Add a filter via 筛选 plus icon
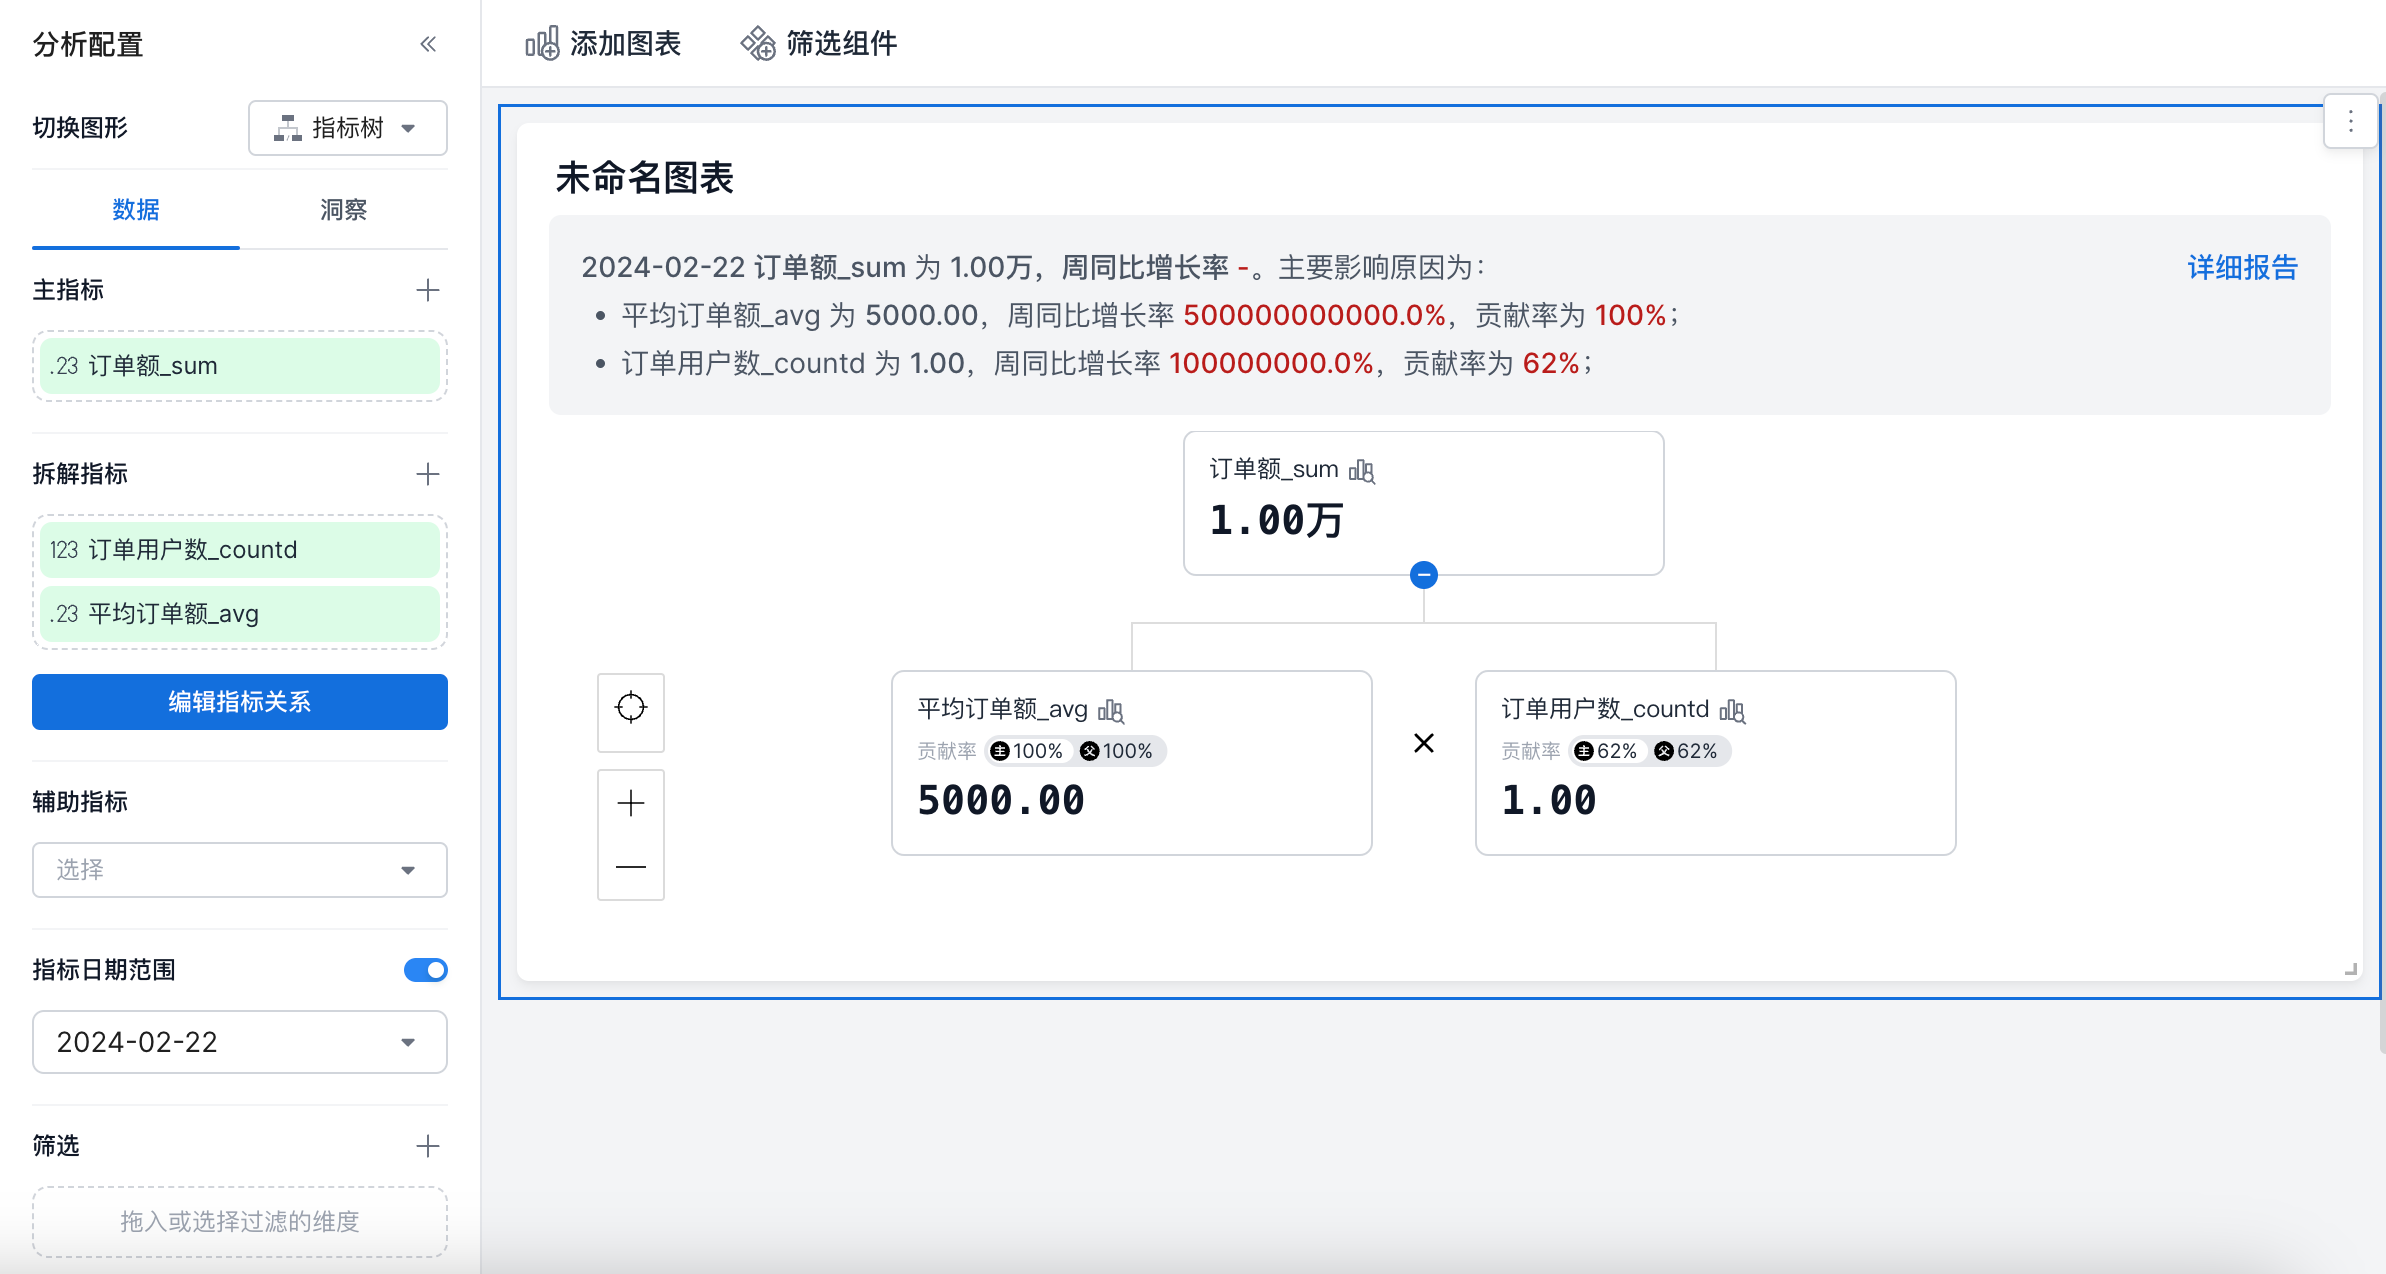Screen dimensions: 2386x1274 tap(428, 1146)
